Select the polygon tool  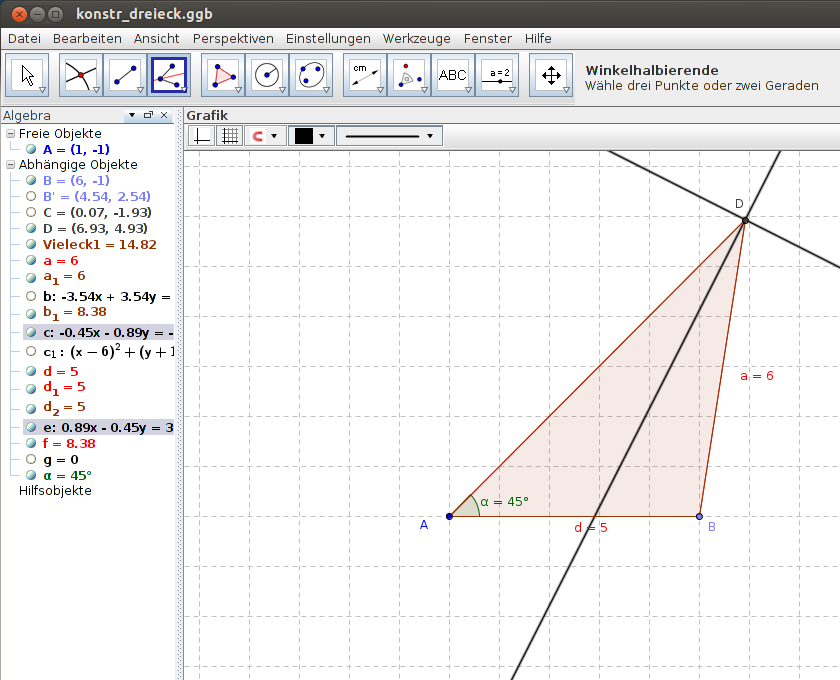[222, 74]
